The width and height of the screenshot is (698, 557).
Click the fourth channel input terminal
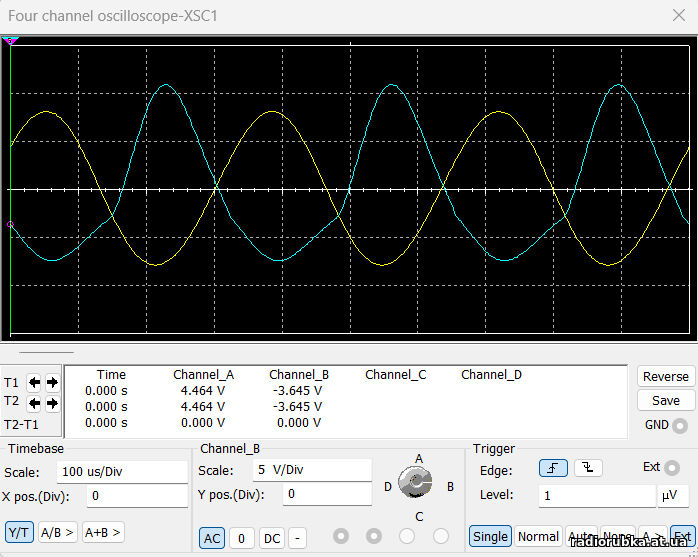(441, 536)
